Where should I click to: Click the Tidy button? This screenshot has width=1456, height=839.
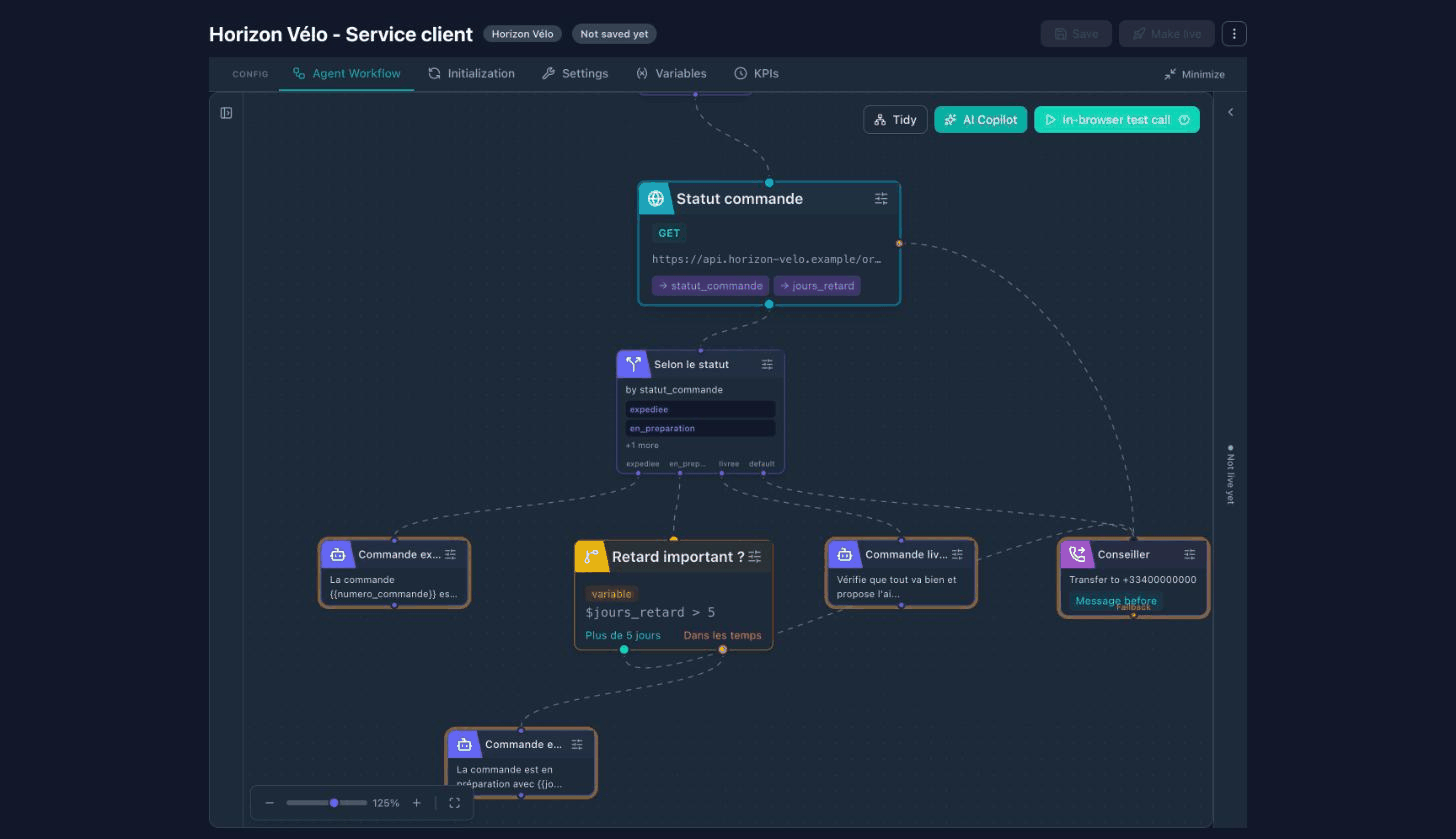coord(895,120)
